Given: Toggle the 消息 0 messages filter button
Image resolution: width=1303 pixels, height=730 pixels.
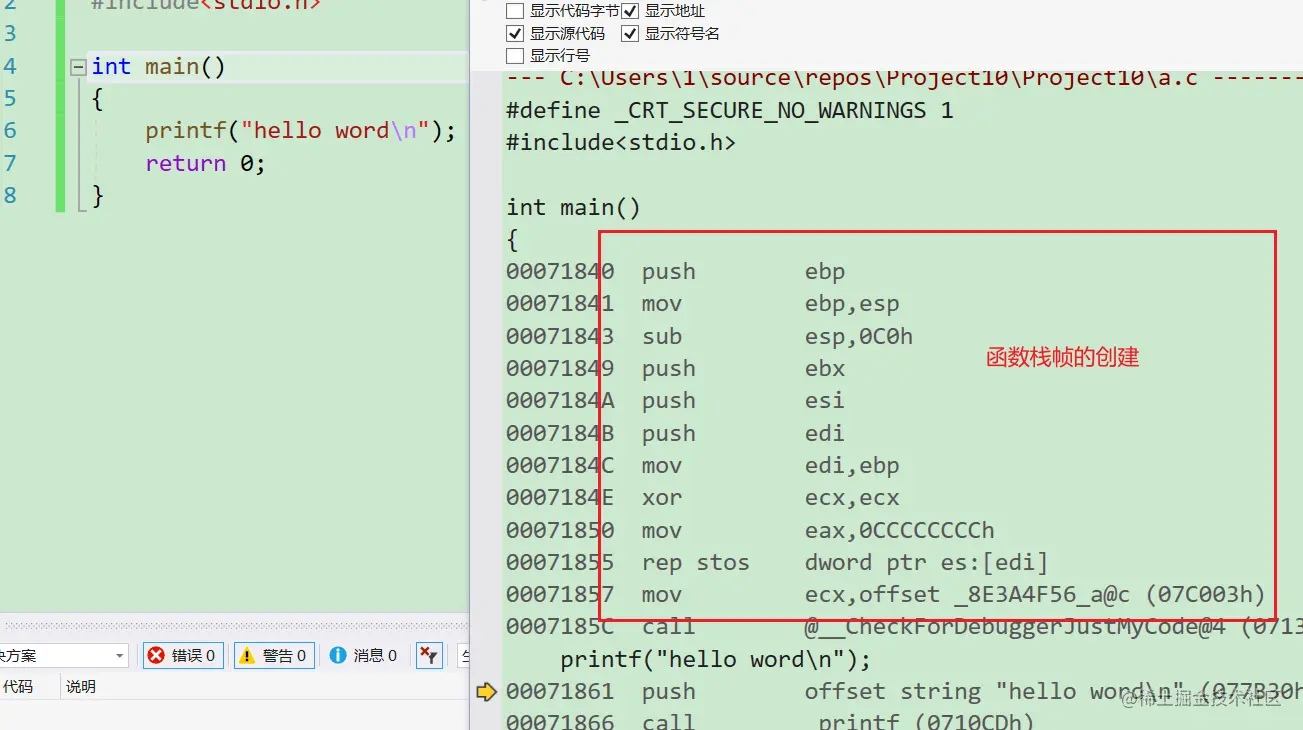Looking at the screenshot, I should pyautogui.click(x=364, y=656).
